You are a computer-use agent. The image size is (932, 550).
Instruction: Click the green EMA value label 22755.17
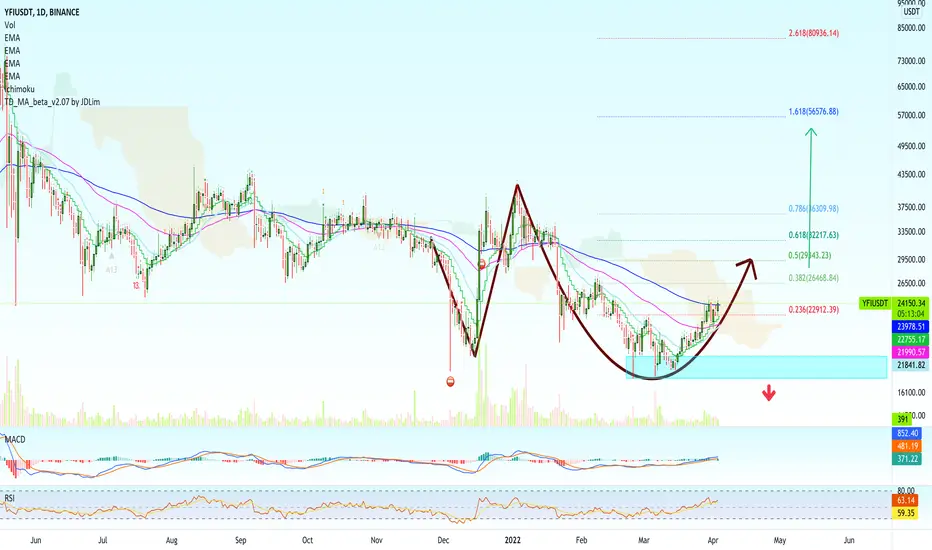(911, 340)
